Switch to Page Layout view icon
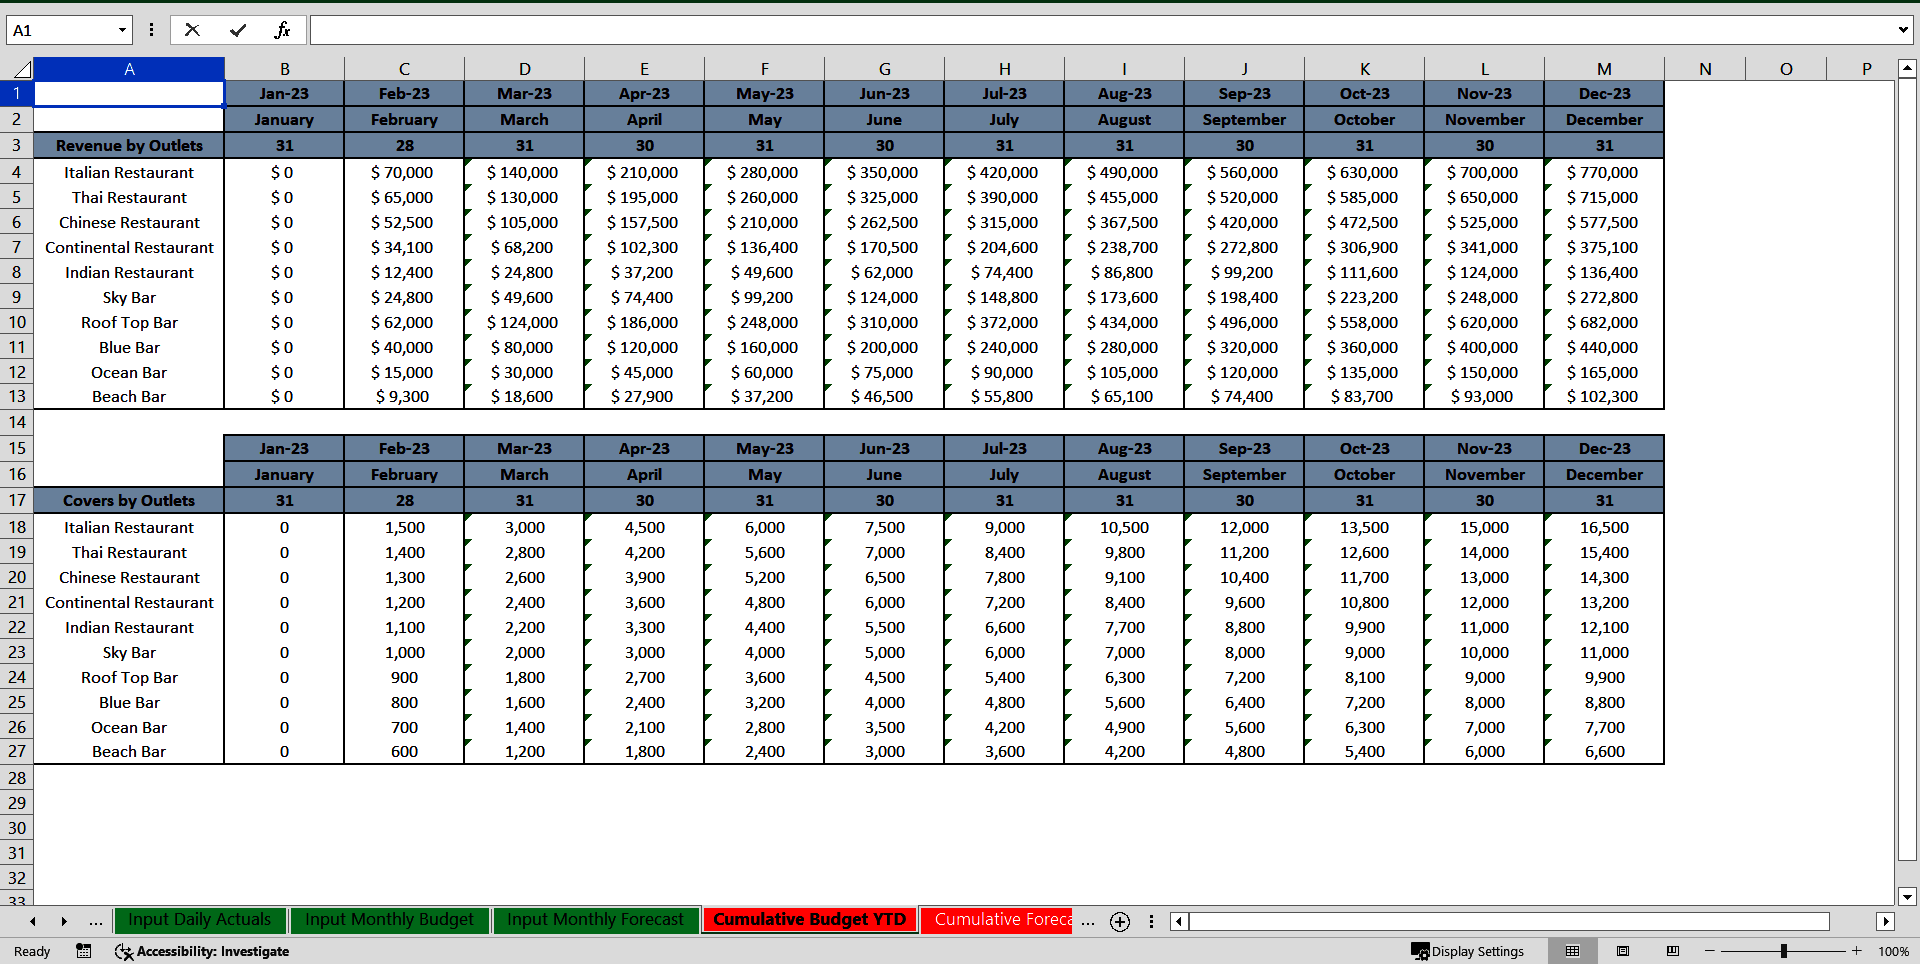The height and width of the screenshot is (966, 1920). pyautogui.click(x=1623, y=951)
